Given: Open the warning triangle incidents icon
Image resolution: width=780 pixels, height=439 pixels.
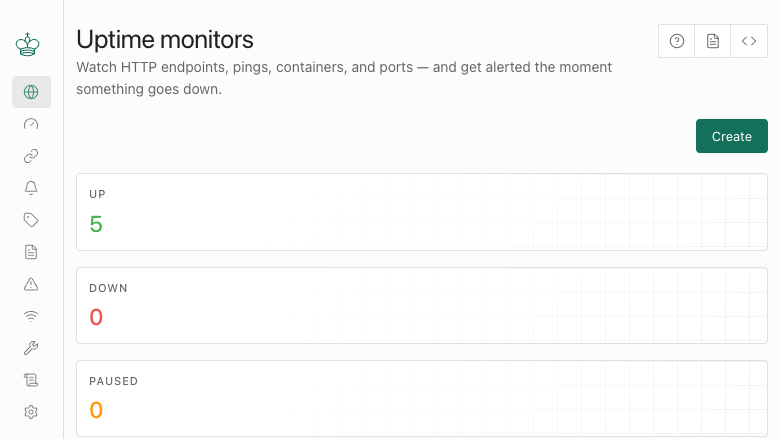Looking at the screenshot, I should (x=31, y=284).
